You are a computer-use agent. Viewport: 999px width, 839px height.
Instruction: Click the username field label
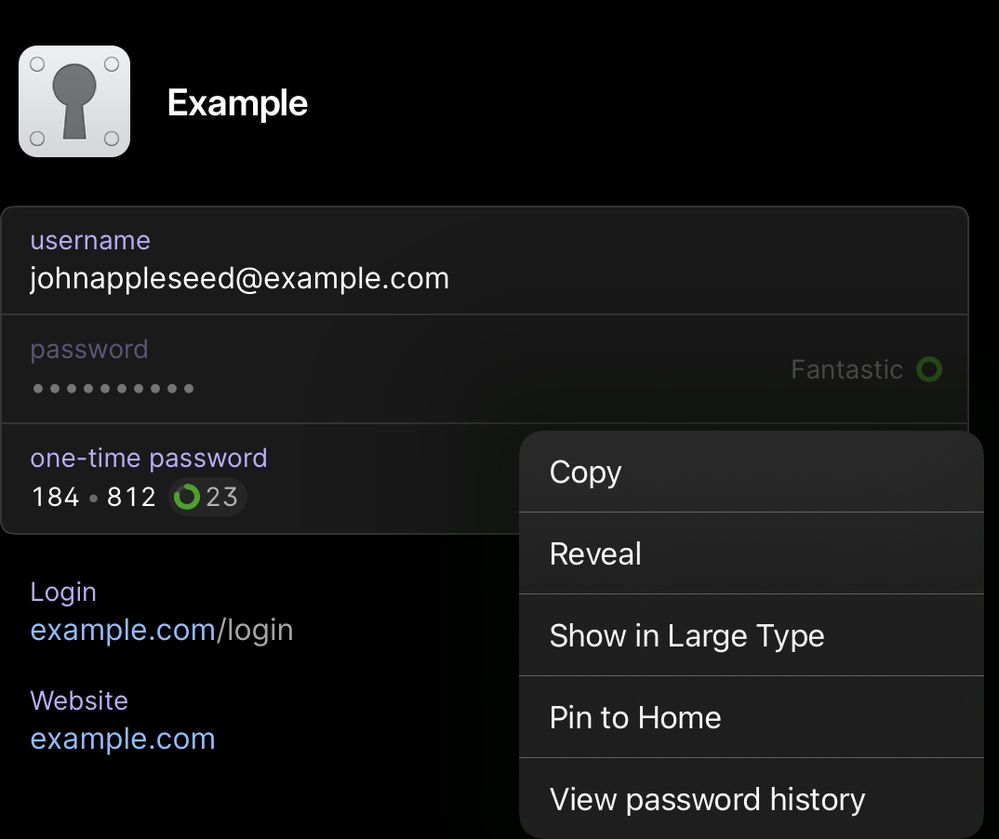[90, 240]
